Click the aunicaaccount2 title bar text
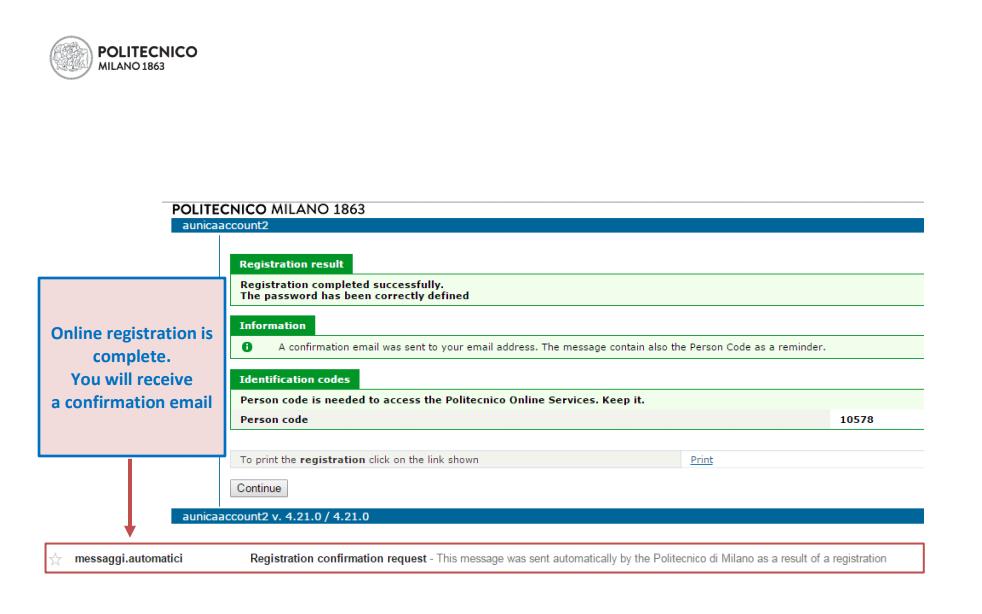Image resolution: width=982 pixels, height=614 pixels. tap(225, 226)
